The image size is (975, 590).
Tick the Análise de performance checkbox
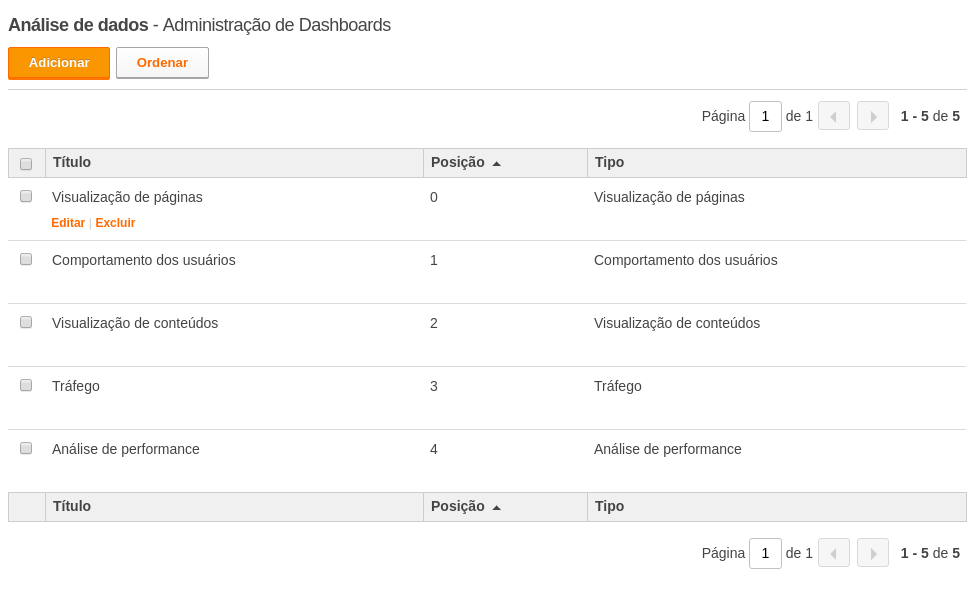pos(26,448)
